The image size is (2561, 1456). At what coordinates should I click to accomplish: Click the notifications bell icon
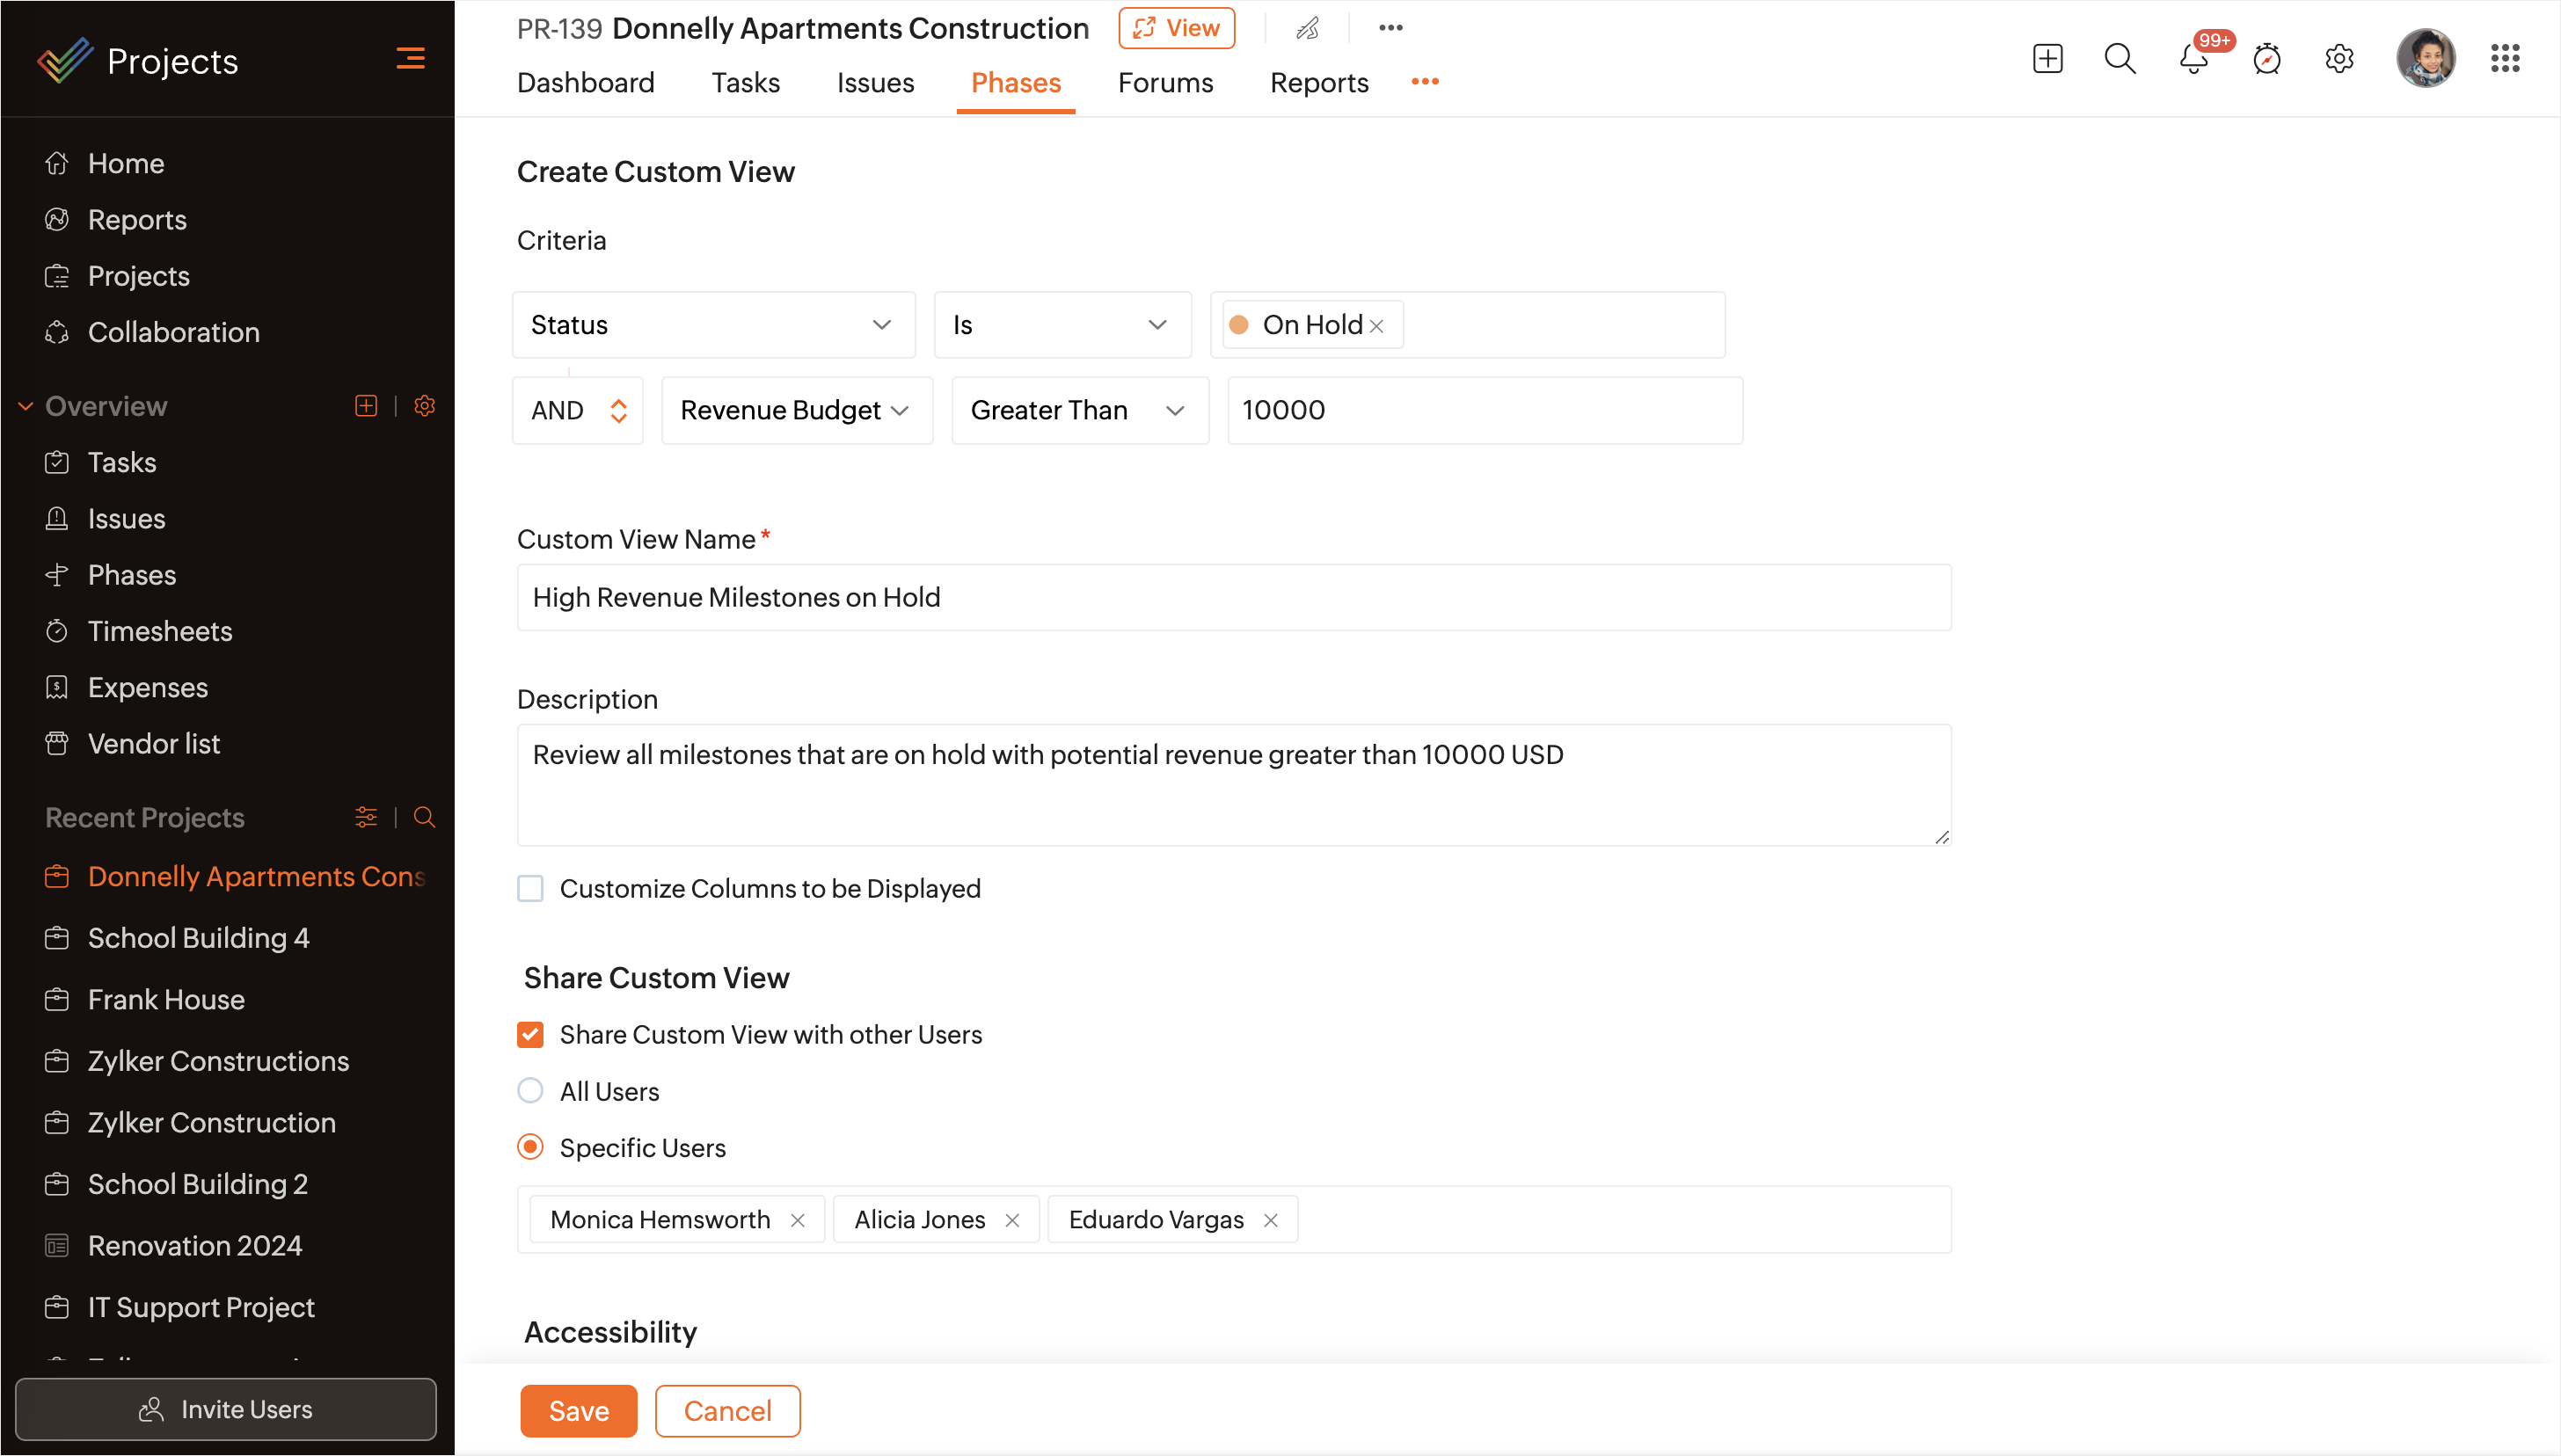[2193, 59]
